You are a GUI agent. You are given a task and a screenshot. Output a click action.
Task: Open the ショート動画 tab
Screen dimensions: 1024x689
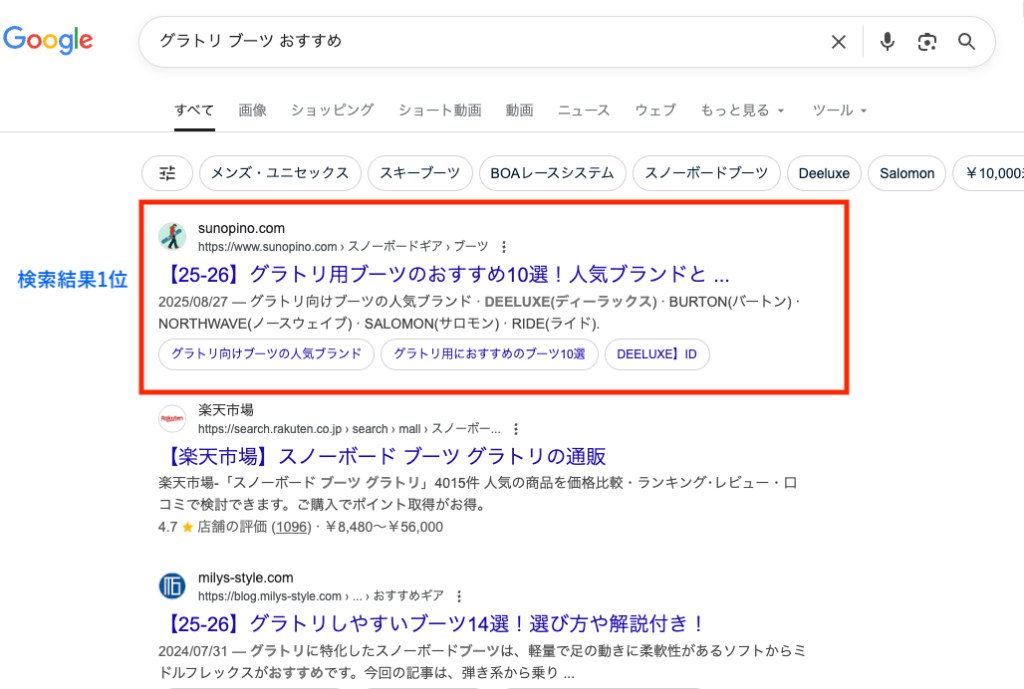[x=440, y=110]
